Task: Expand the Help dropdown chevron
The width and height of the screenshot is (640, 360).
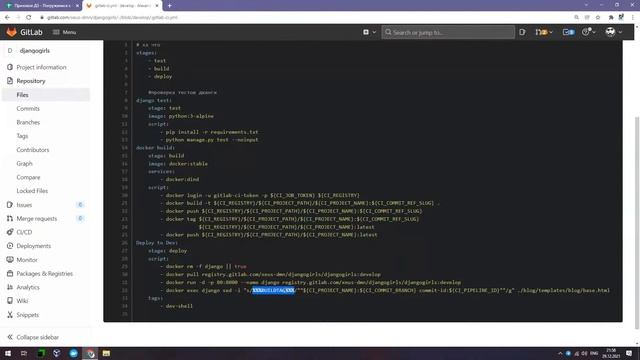Action: [594, 32]
